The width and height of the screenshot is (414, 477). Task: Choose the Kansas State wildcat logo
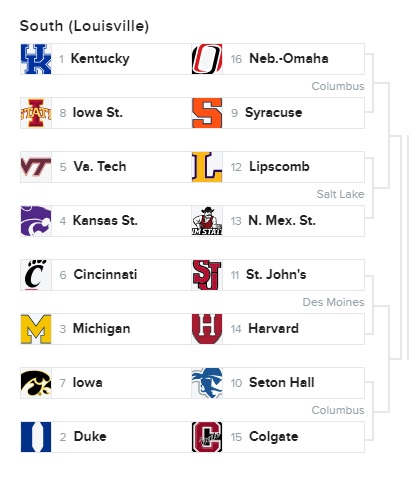pyautogui.click(x=36, y=221)
